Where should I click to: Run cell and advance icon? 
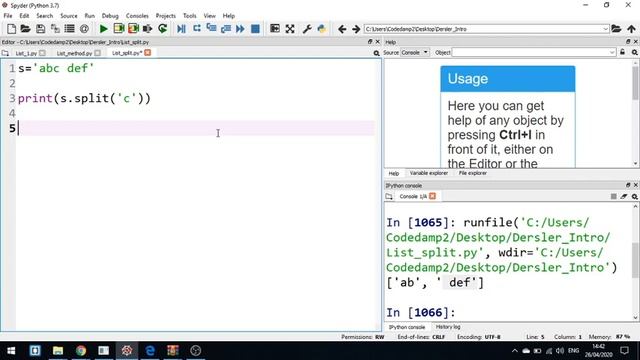[x=133, y=29]
